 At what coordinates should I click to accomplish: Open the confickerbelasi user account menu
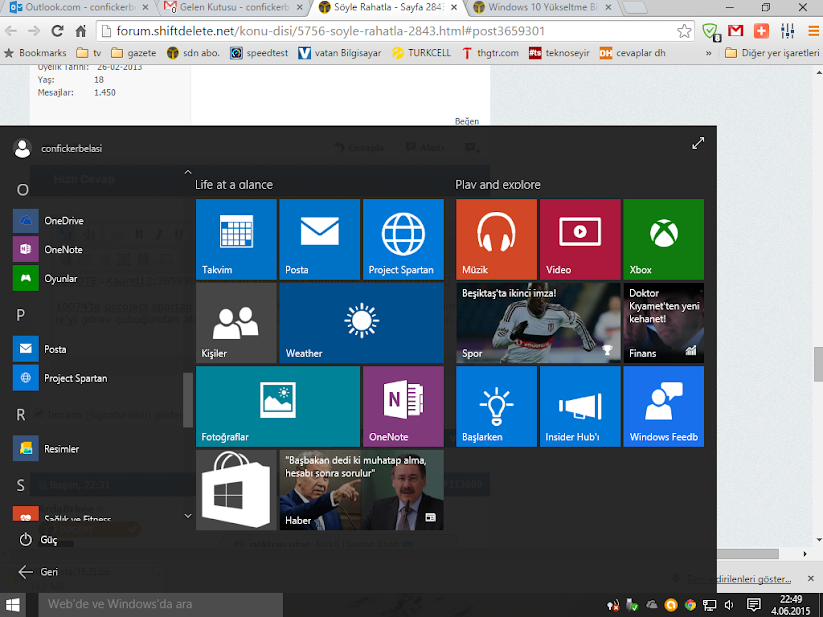pos(58,148)
